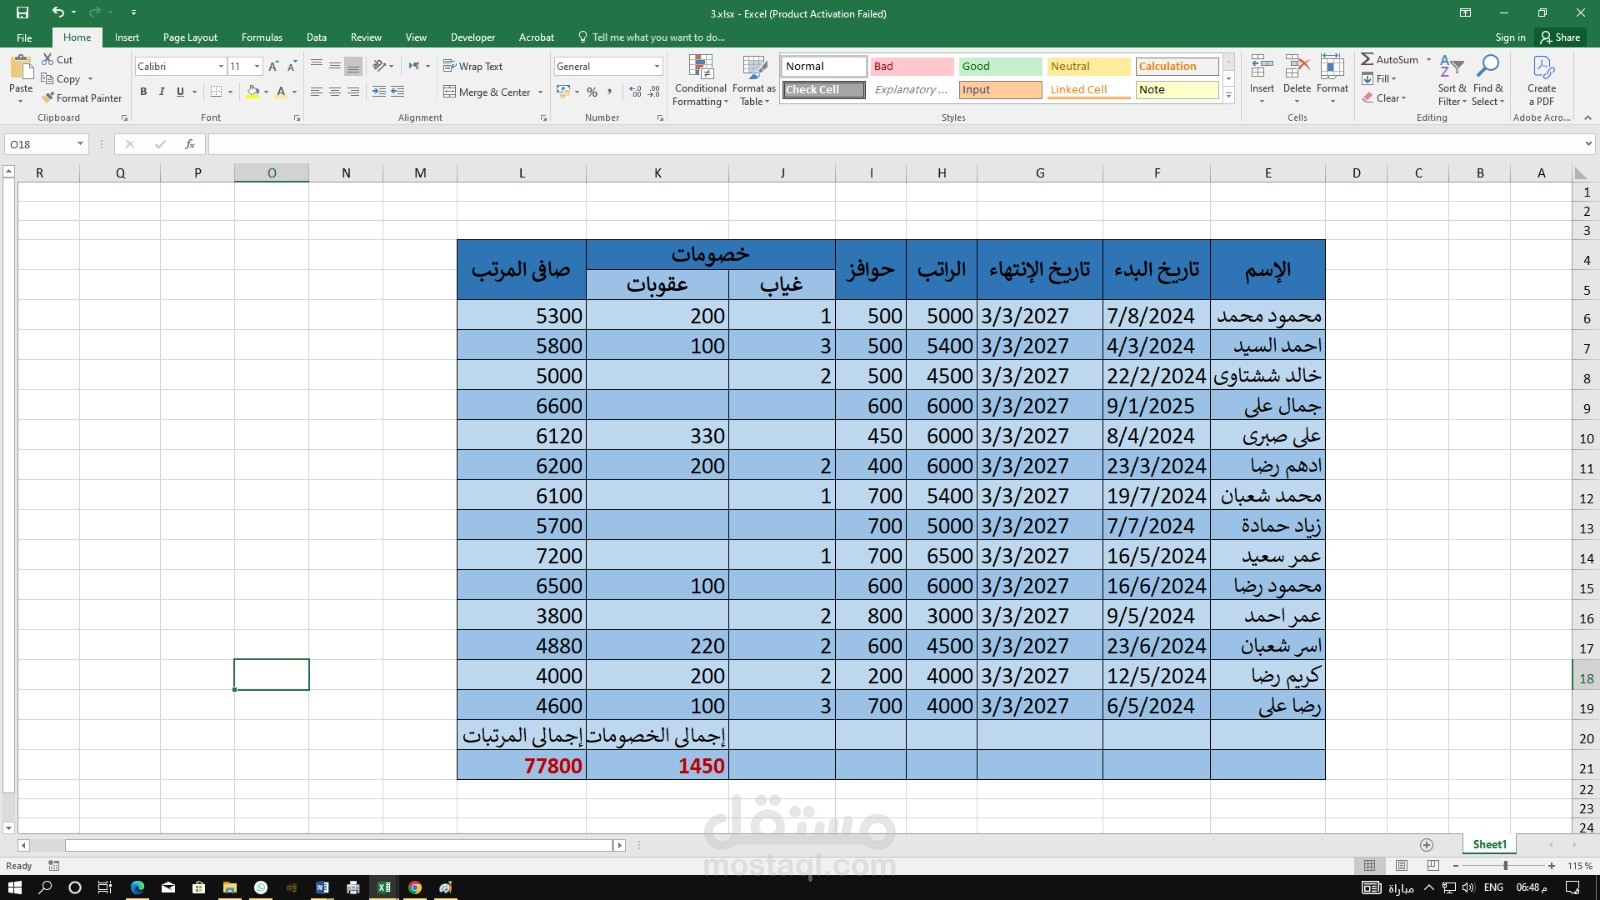The image size is (1600, 900).
Task: Toggle Bold formatting
Action: (144, 92)
